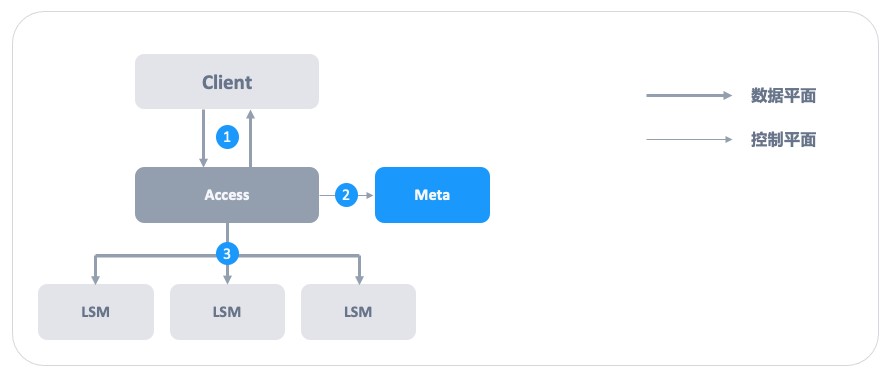This screenshot has width=896, height=376.
Task: Click the arrowhead pointing into Meta
Action: [x=369, y=195]
